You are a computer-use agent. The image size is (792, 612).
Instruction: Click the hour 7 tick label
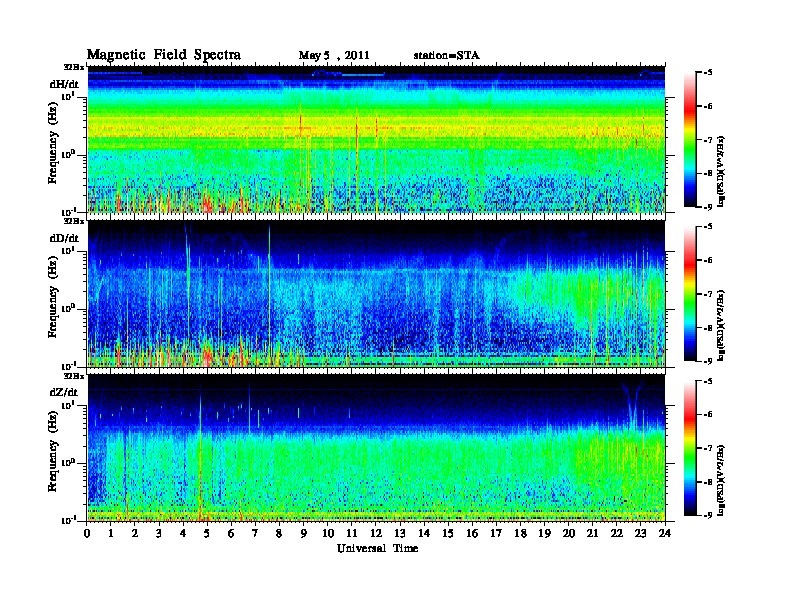(255, 534)
